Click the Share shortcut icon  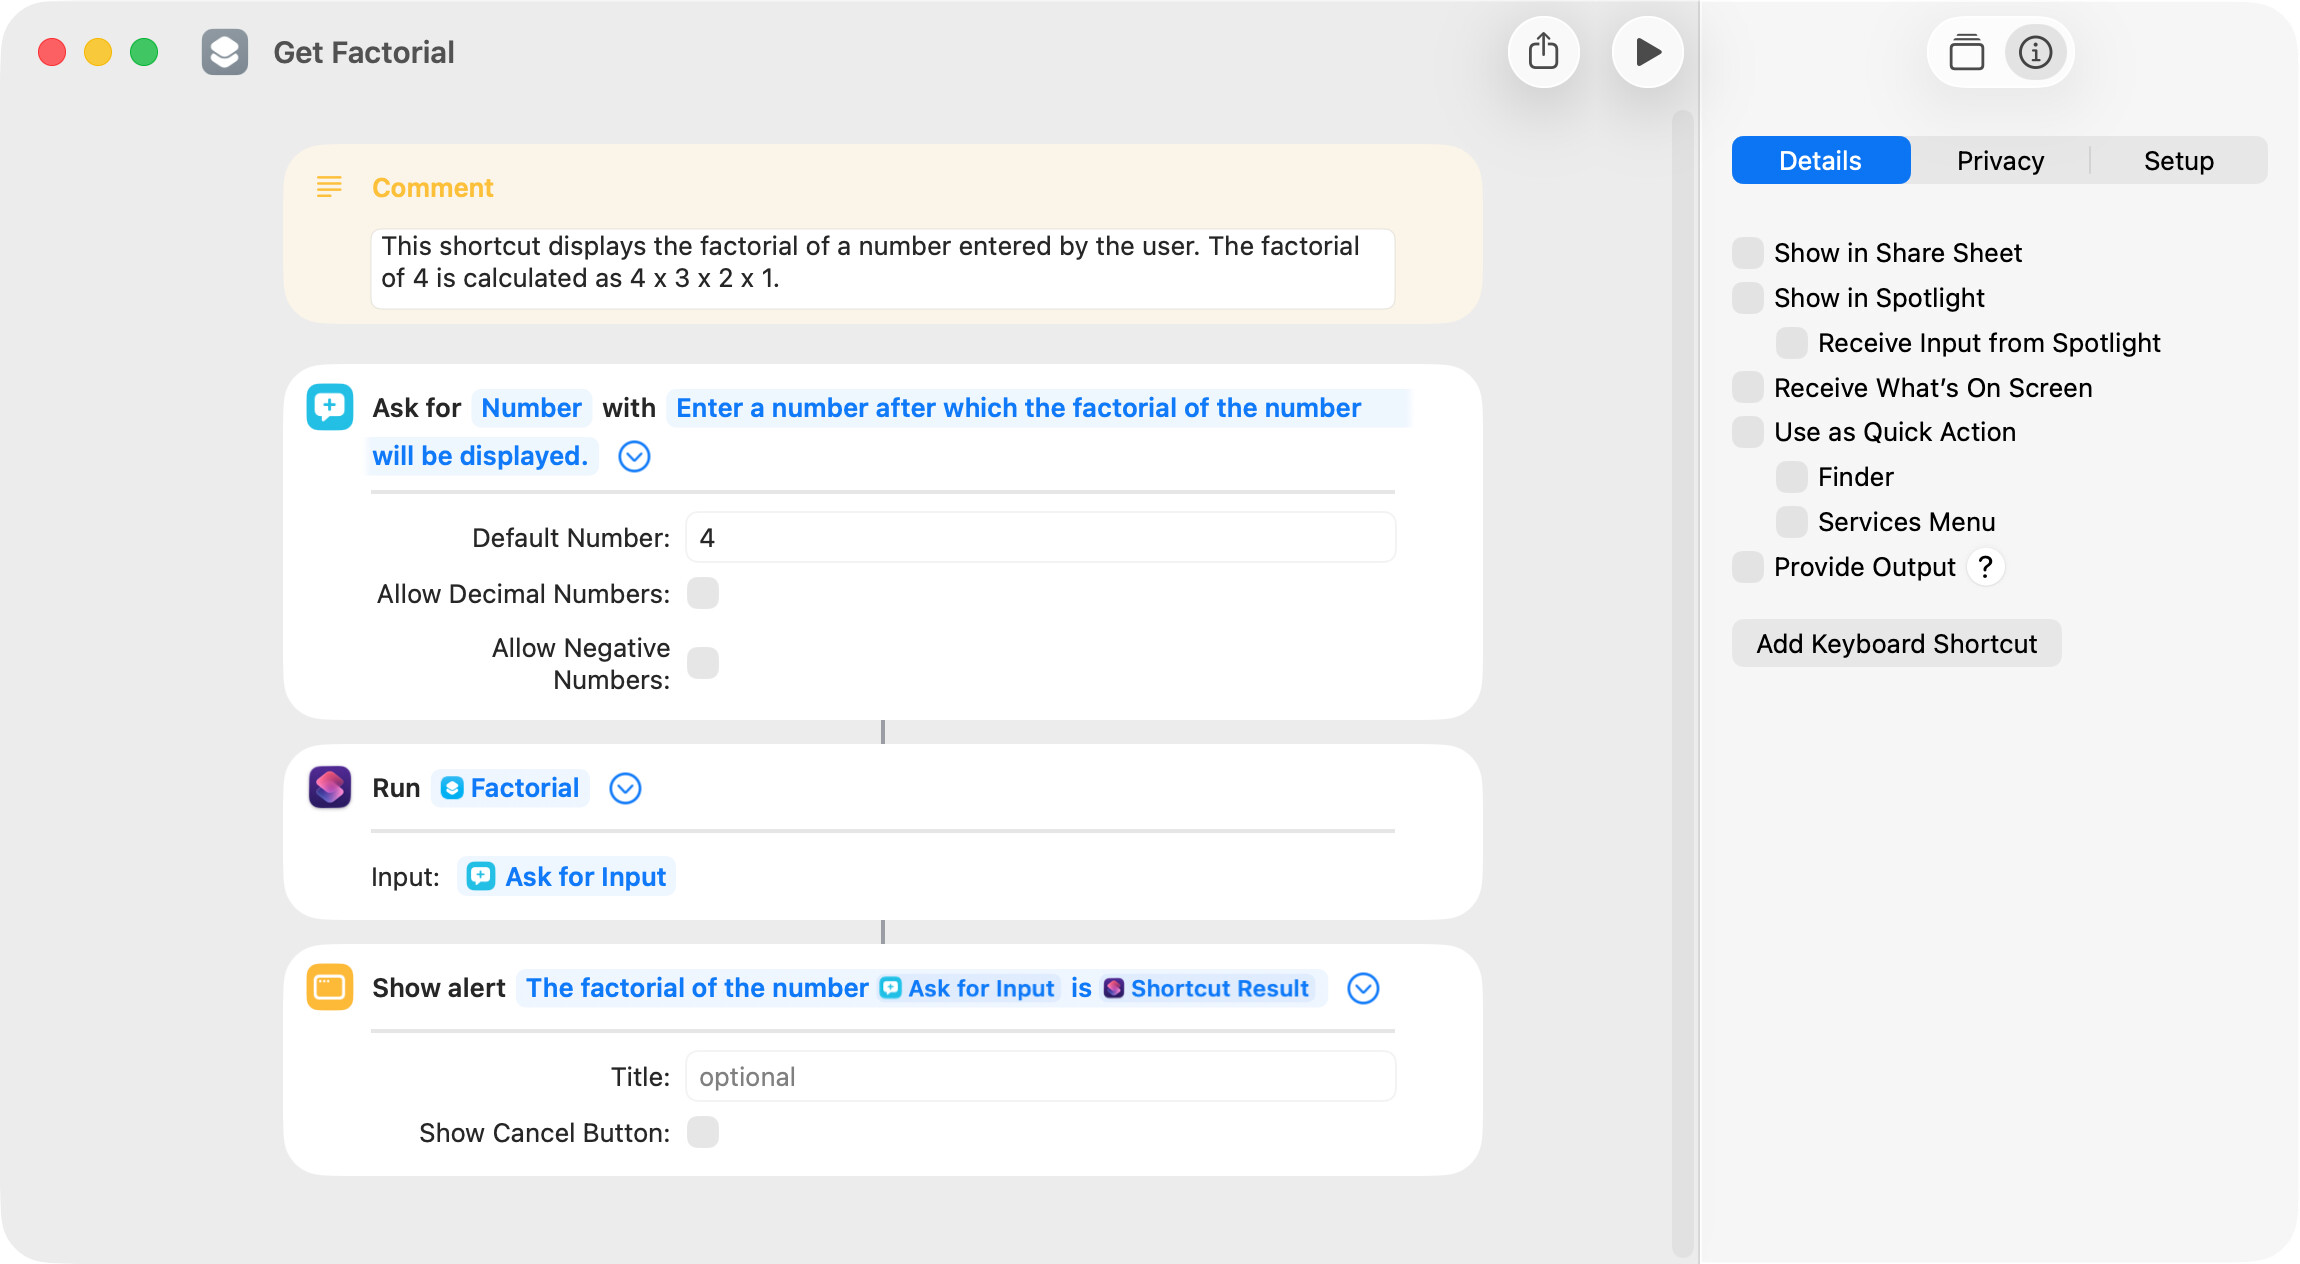tap(1543, 52)
